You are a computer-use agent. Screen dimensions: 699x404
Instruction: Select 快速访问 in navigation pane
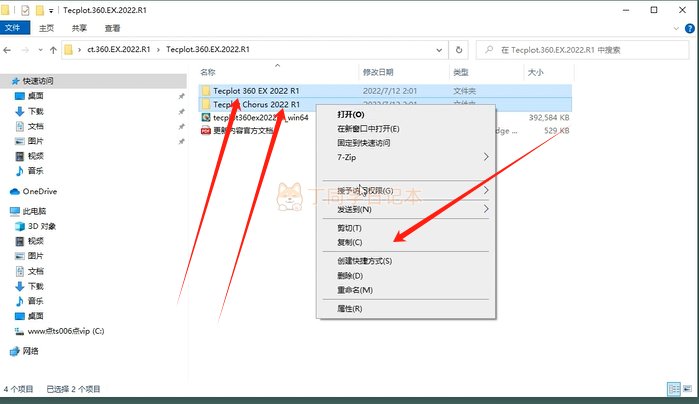[38, 81]
